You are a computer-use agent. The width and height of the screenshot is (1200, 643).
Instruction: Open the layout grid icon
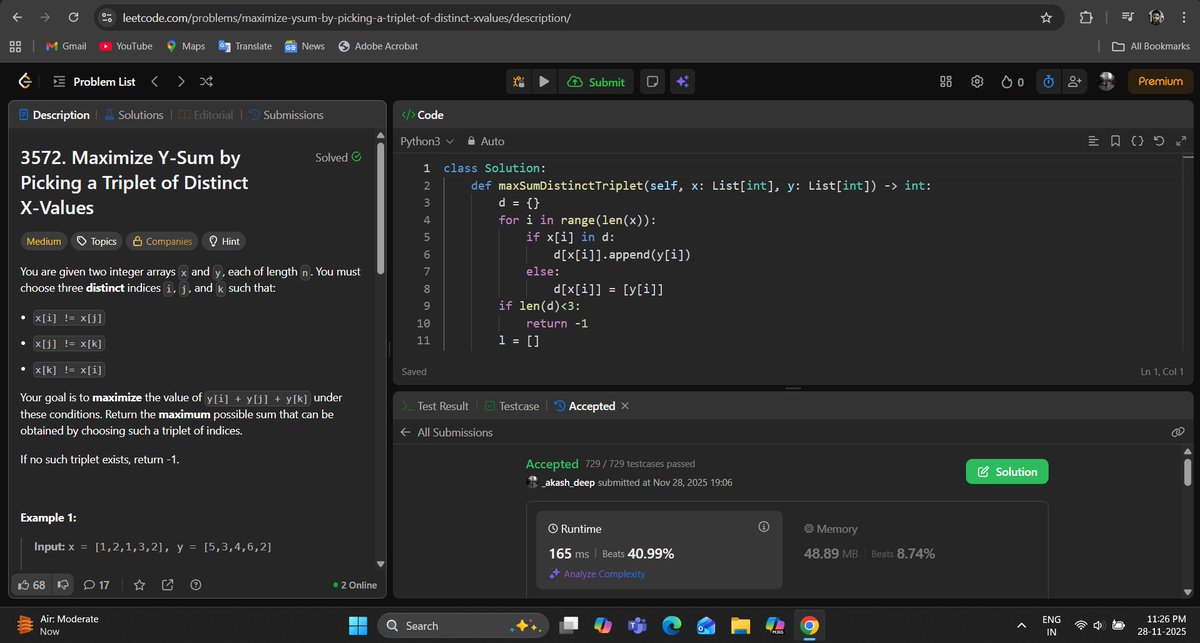(x=946, y=82)
